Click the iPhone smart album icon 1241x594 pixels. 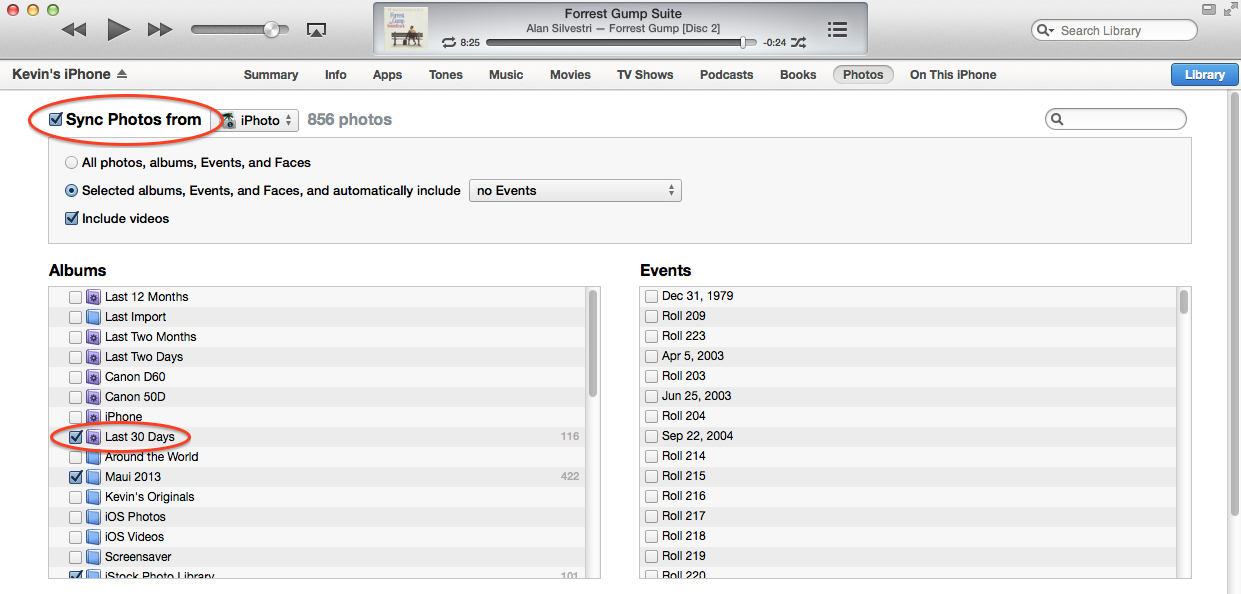[x=93, y=417]
